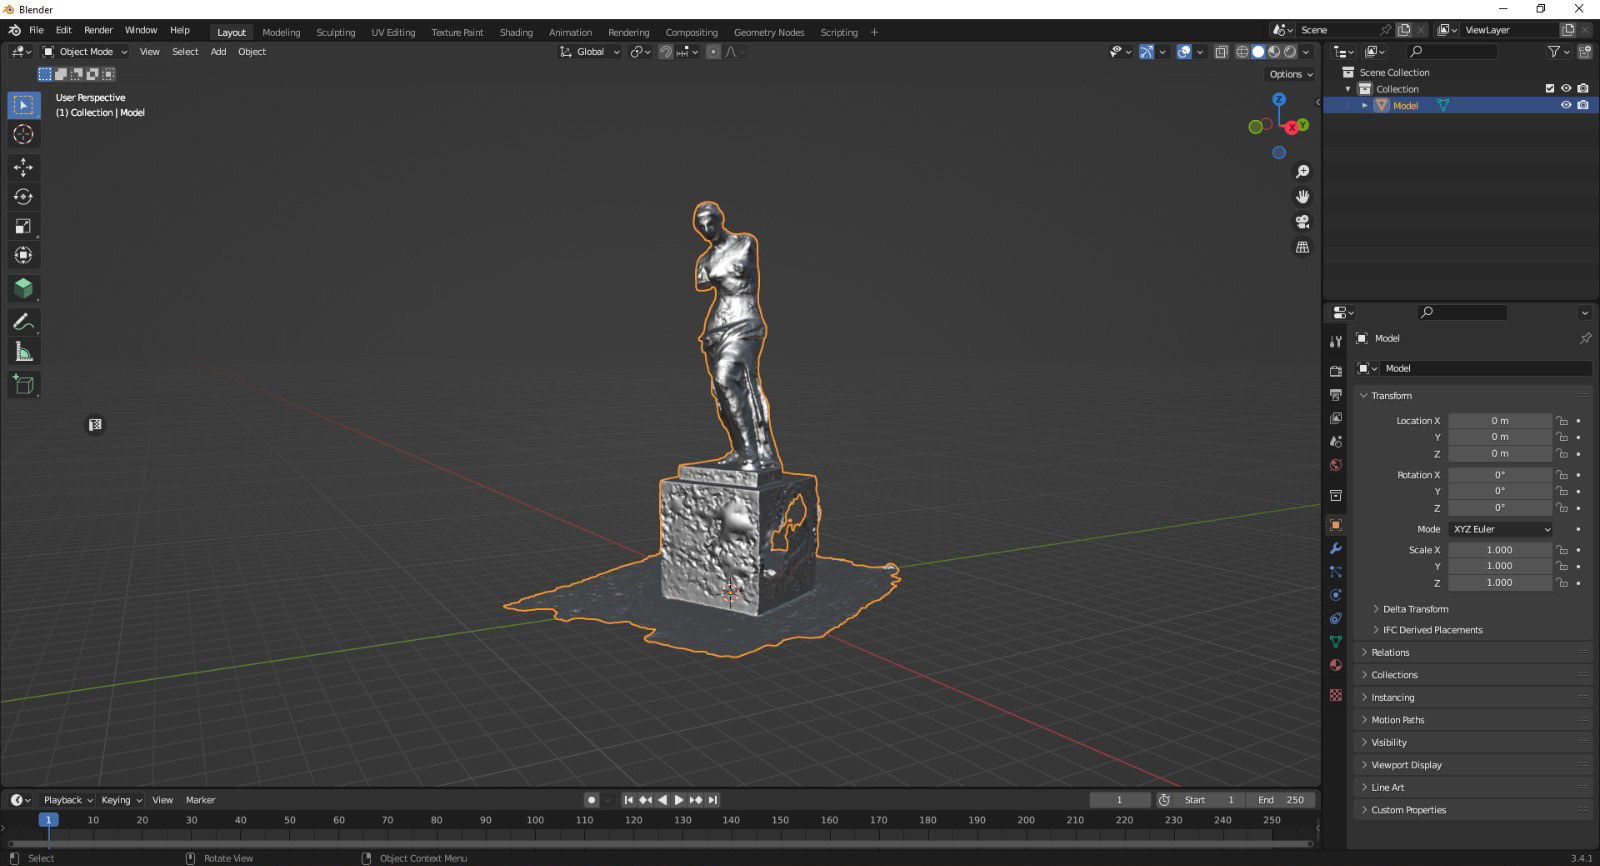Switch to Rendered viewport shading
The height and width of the screenshot is (866, 1600).
[1290, 52]
